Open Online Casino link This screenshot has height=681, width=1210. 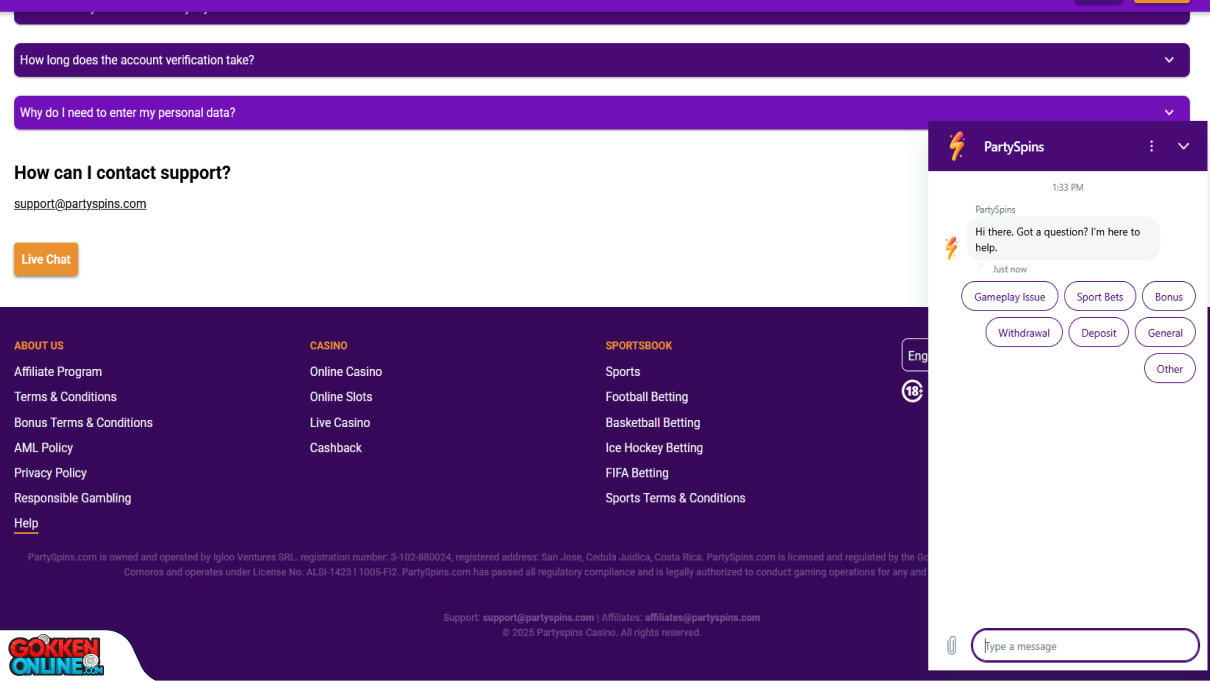[346, 372]
